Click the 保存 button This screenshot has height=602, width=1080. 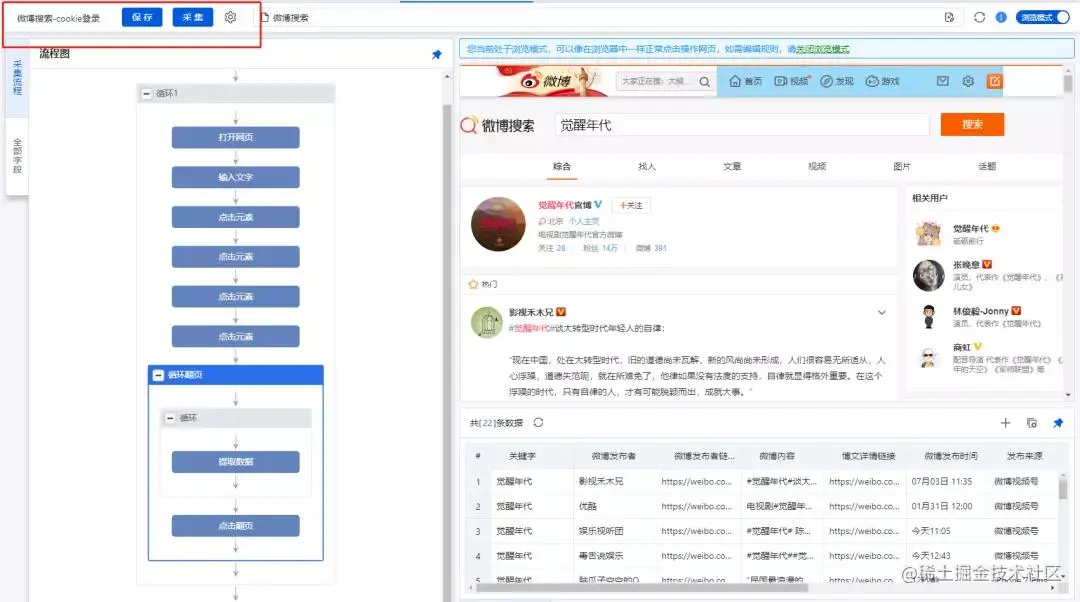click(x=142, y=17)
